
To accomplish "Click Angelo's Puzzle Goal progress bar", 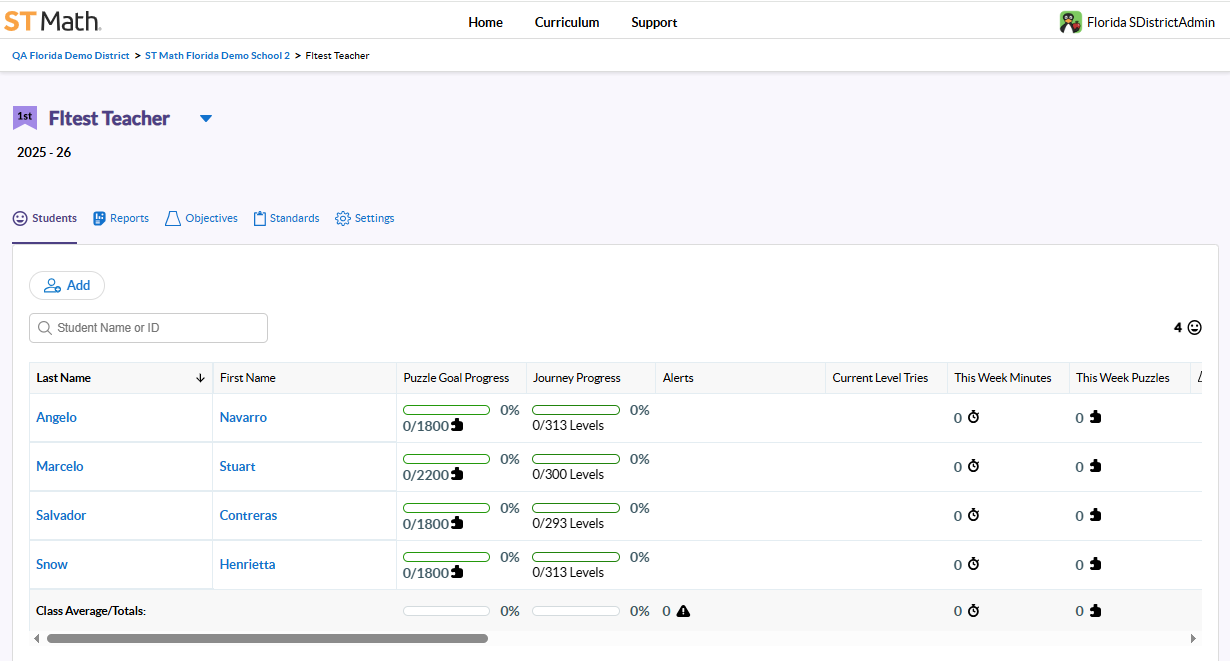I will pyautogui.click(x=446, y=410).
